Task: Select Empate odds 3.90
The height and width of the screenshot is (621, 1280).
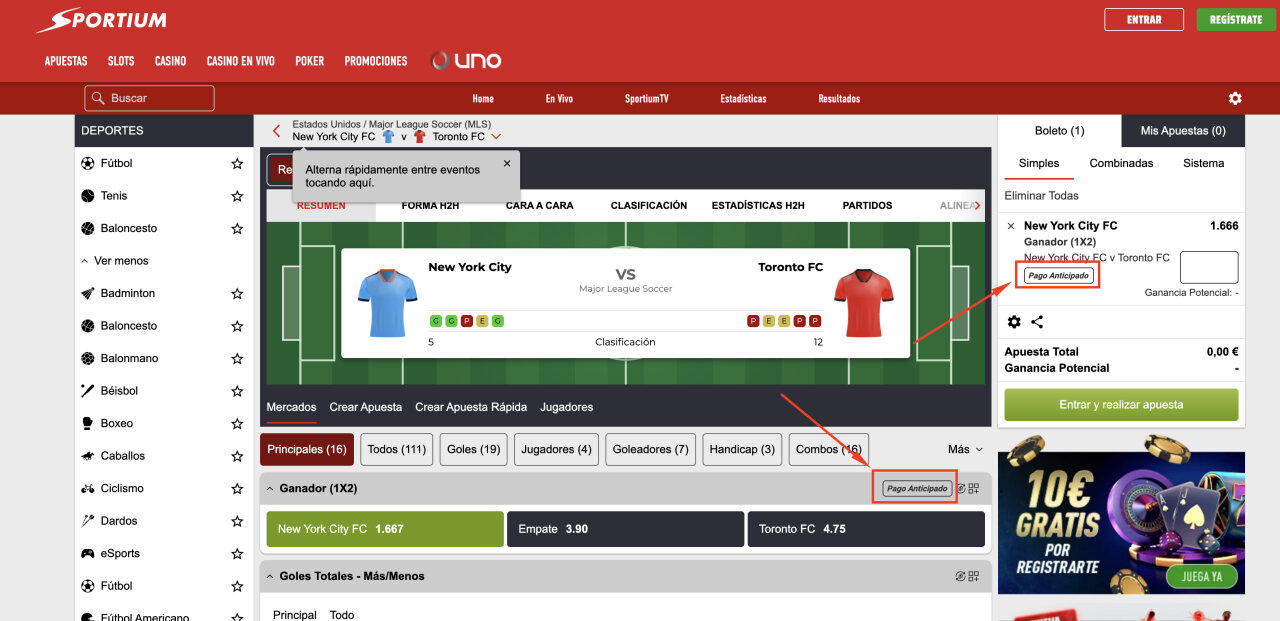Action: (626, 529)
